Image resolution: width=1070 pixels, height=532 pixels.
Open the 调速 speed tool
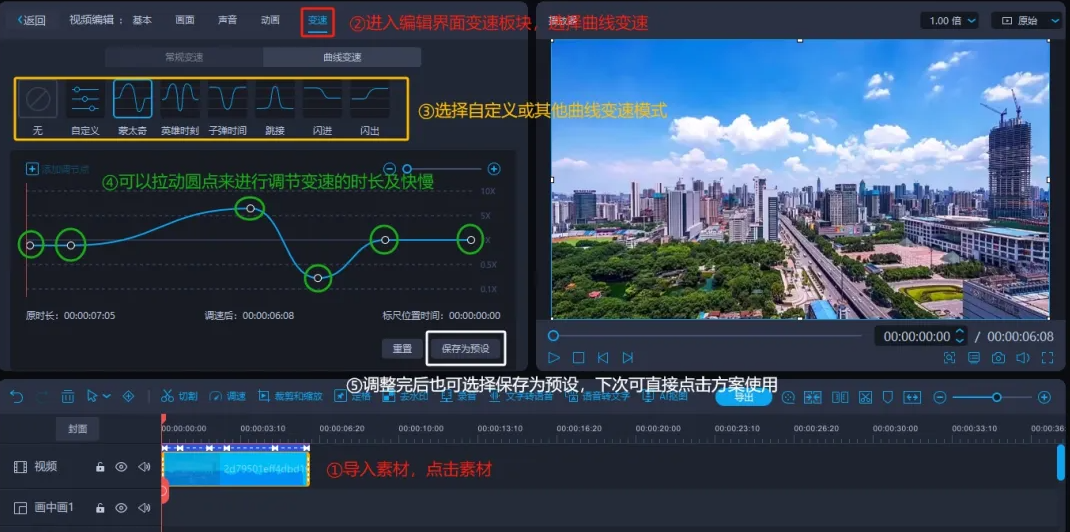228,396
